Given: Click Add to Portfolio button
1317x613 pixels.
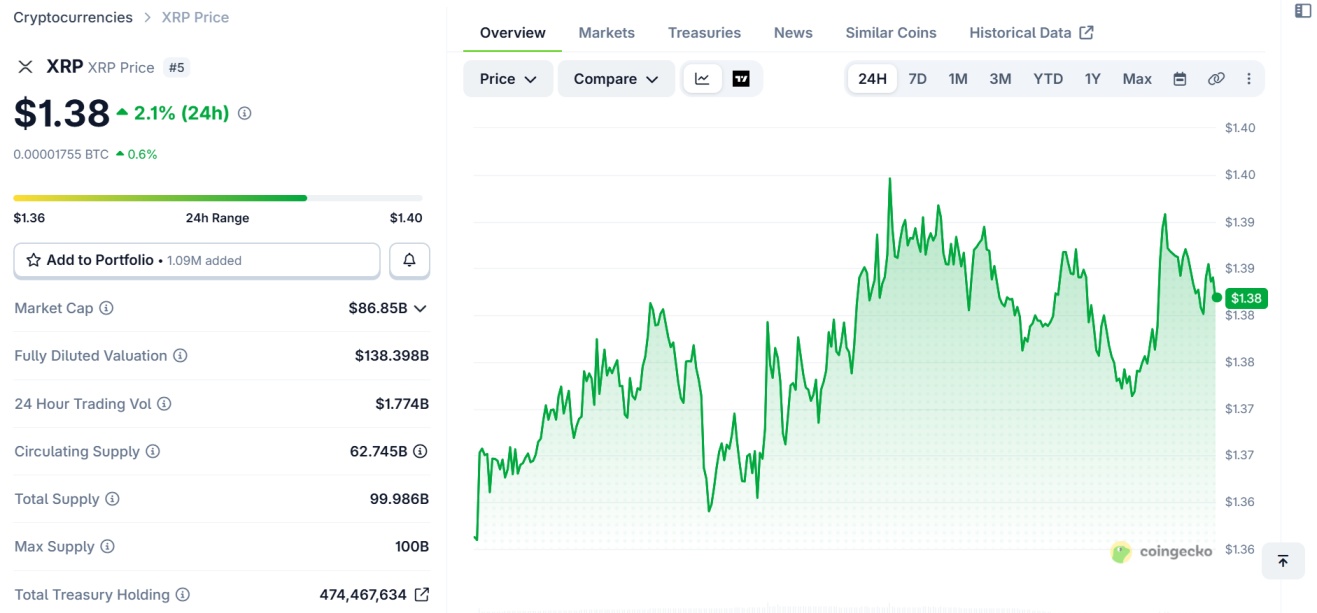Looking at the screenshot, I should (197, 260).
